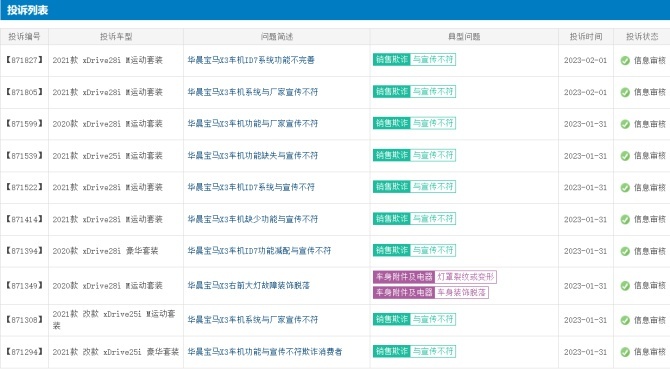Click the 投诉时间 column header
670x370 pixels.
[586, 37]
